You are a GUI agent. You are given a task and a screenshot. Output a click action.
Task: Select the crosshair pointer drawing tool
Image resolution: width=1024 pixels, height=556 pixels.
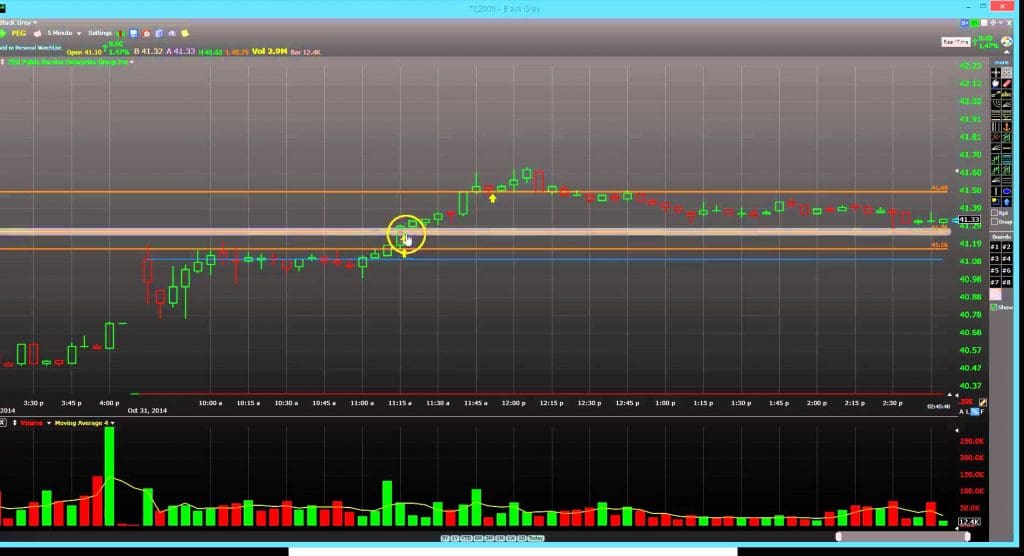click(996, 73)
